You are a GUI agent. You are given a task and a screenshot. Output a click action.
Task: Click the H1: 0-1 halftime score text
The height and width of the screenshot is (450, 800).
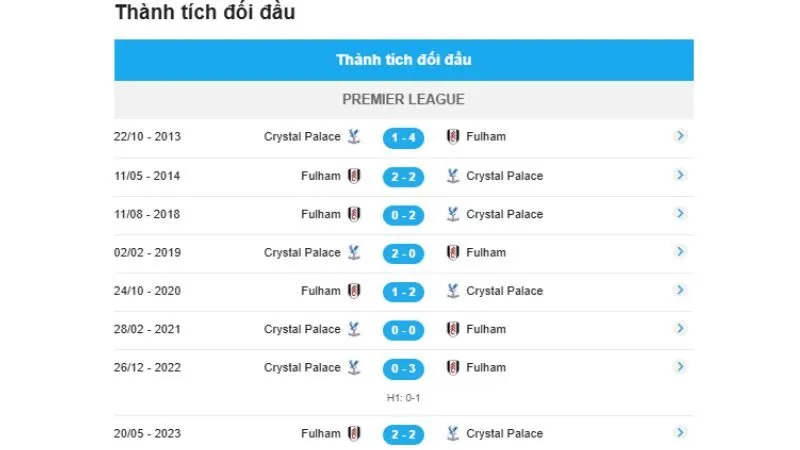(404, 398)
